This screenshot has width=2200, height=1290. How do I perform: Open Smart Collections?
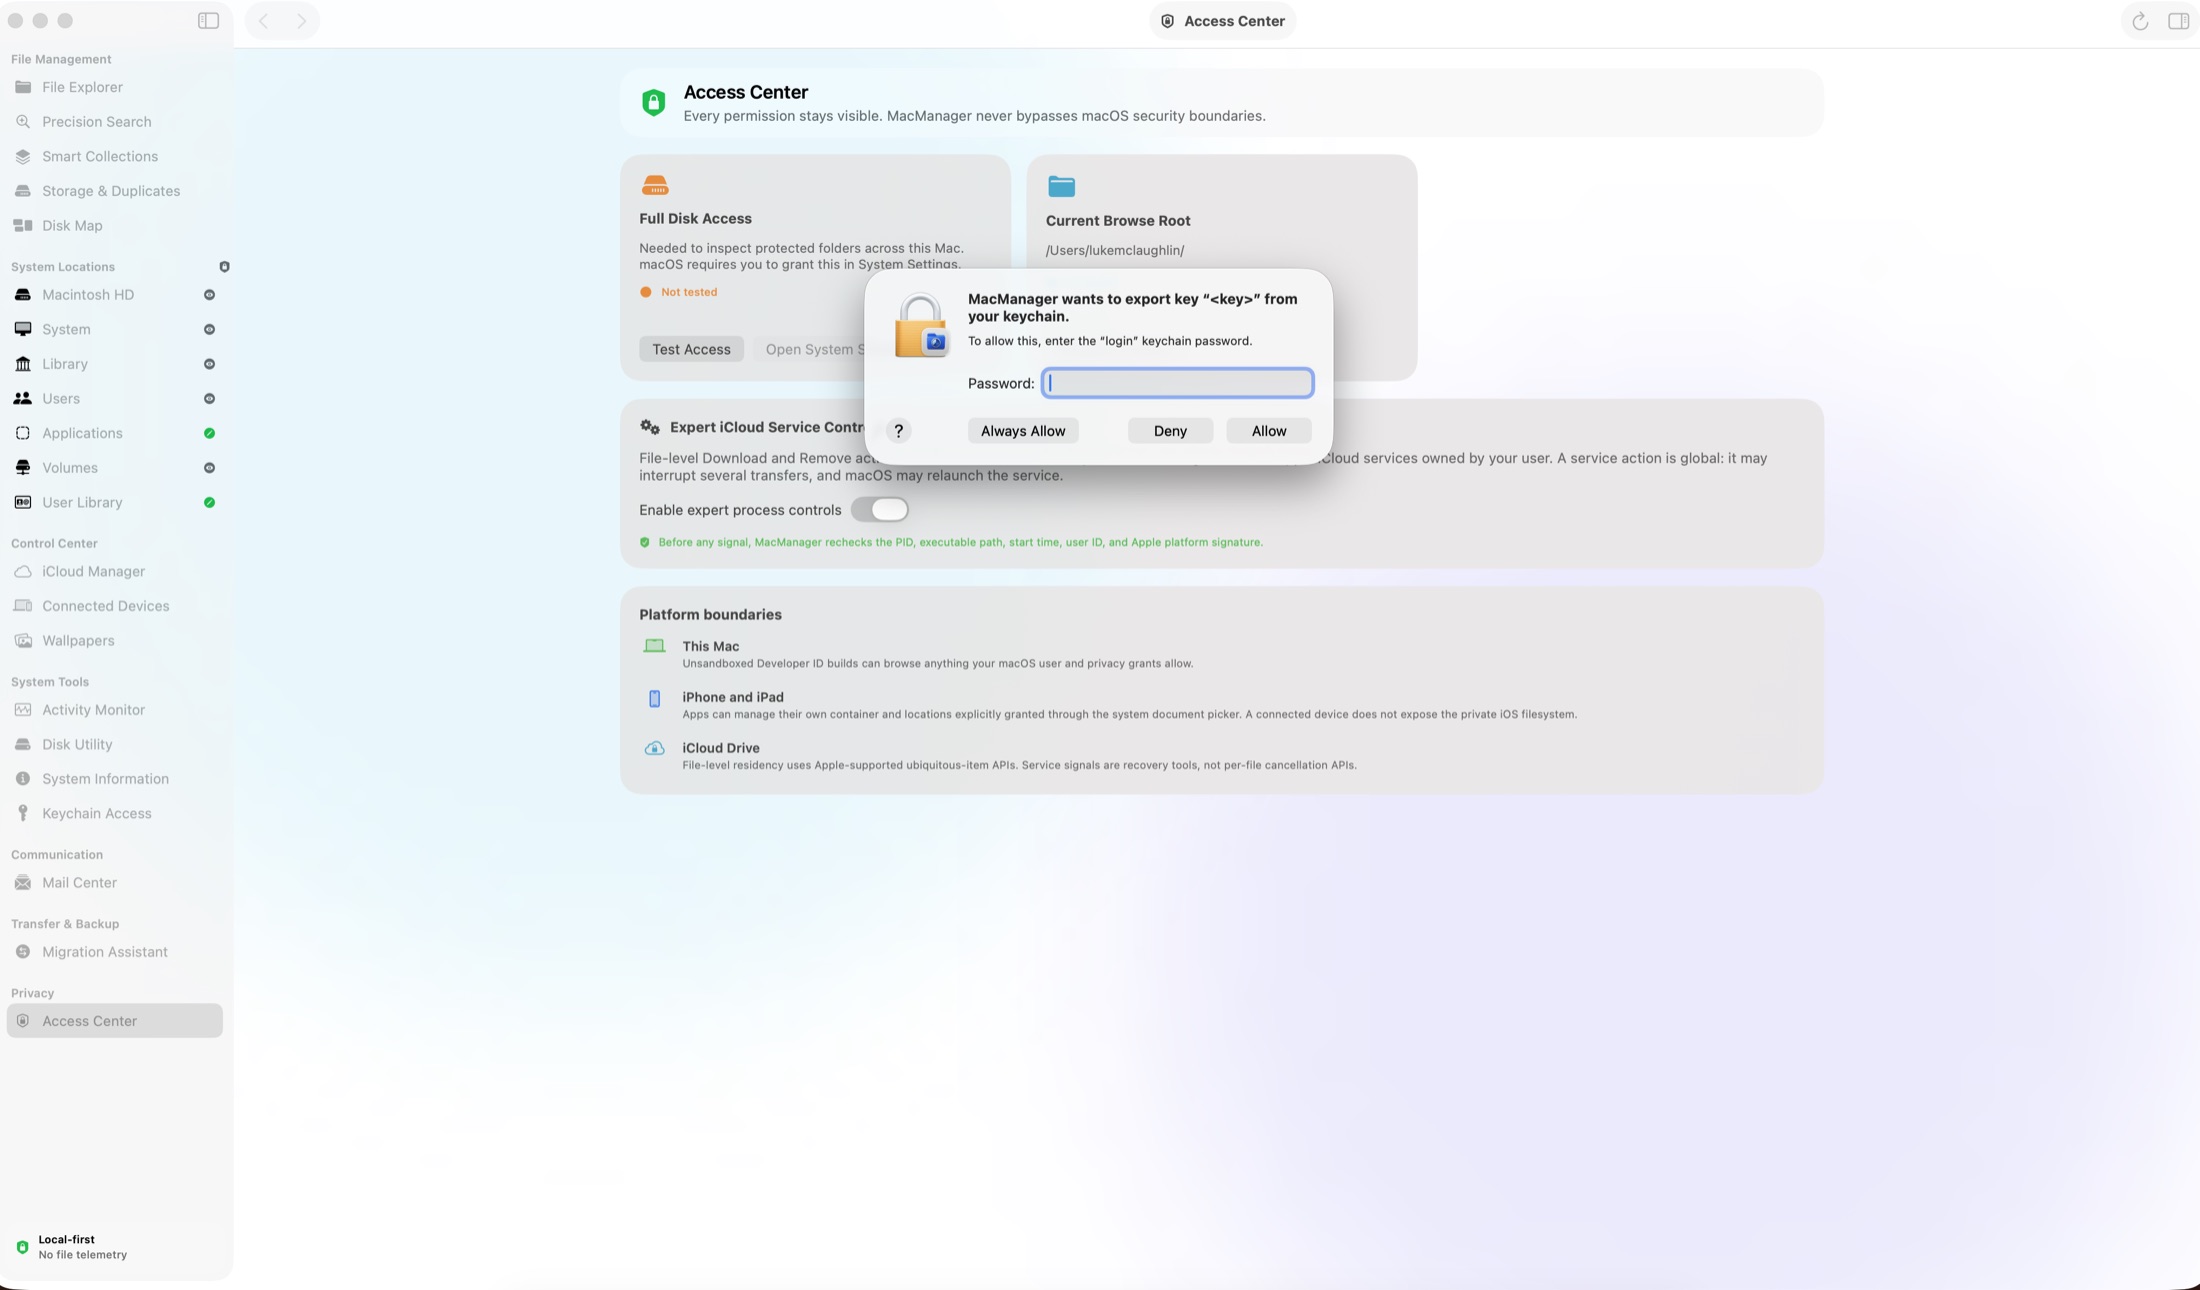(114, 156)
